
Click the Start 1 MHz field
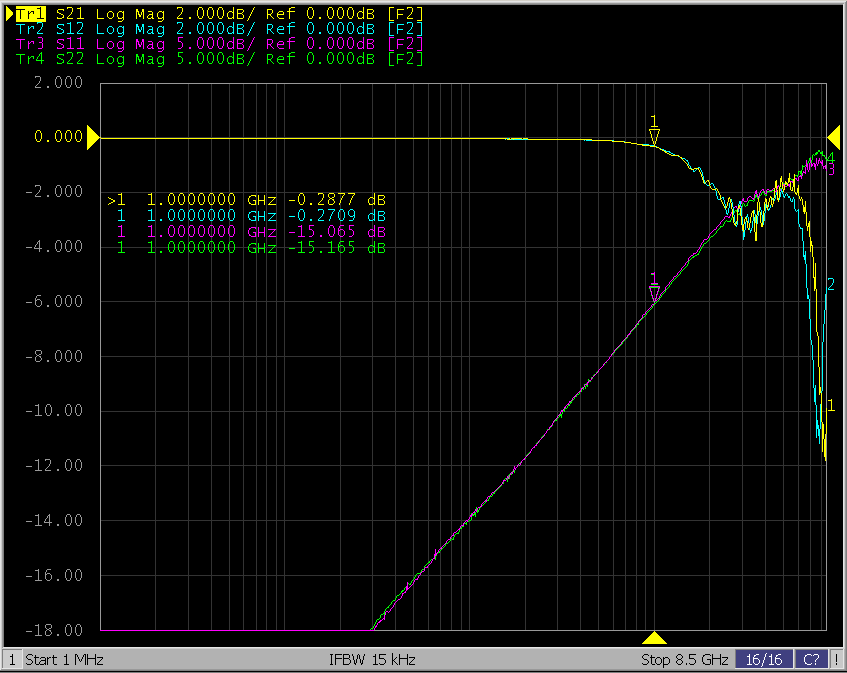(x=64, y=660)
